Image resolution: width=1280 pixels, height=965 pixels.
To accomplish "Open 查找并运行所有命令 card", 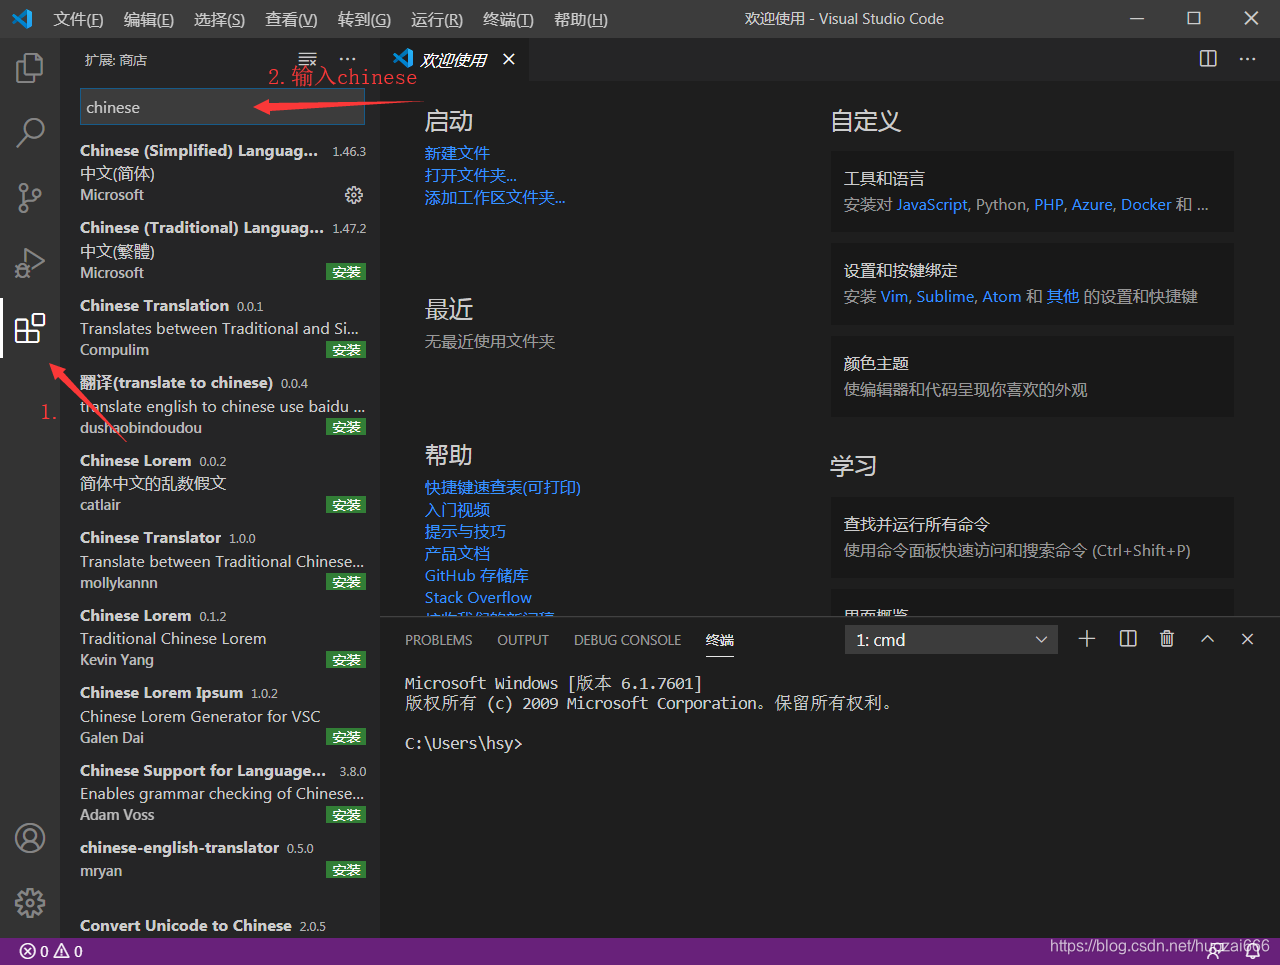I will click(x=1032, y=537).
